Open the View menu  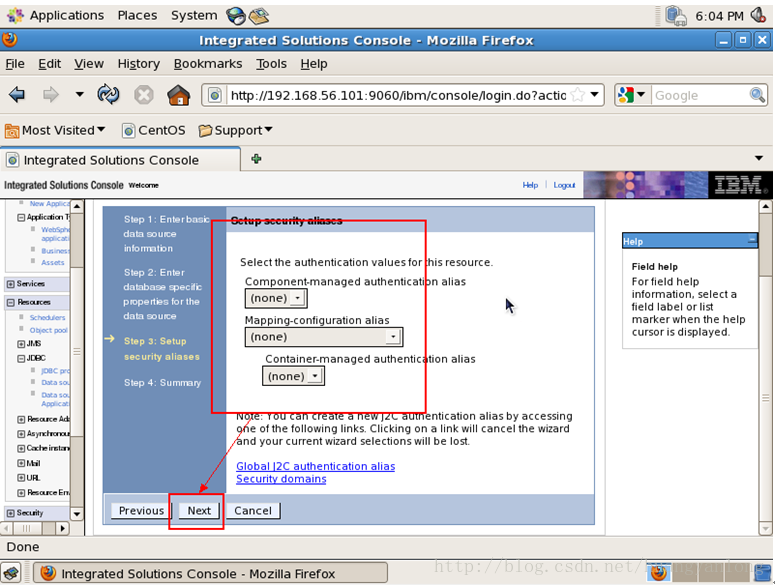tap(89, 64)
